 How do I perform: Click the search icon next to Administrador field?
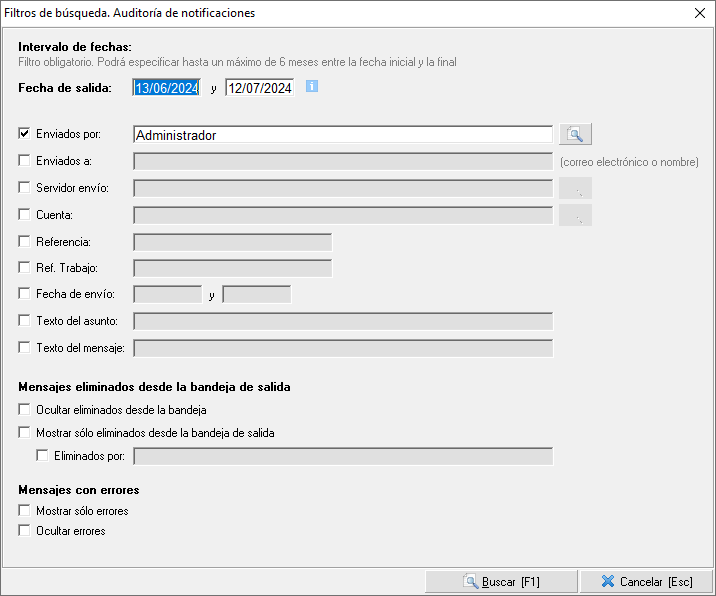tap(576, 135)
